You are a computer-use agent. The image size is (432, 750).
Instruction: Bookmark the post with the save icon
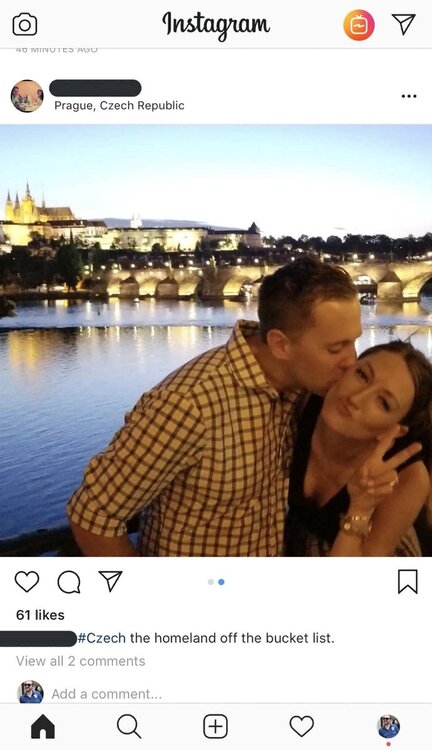408,582
